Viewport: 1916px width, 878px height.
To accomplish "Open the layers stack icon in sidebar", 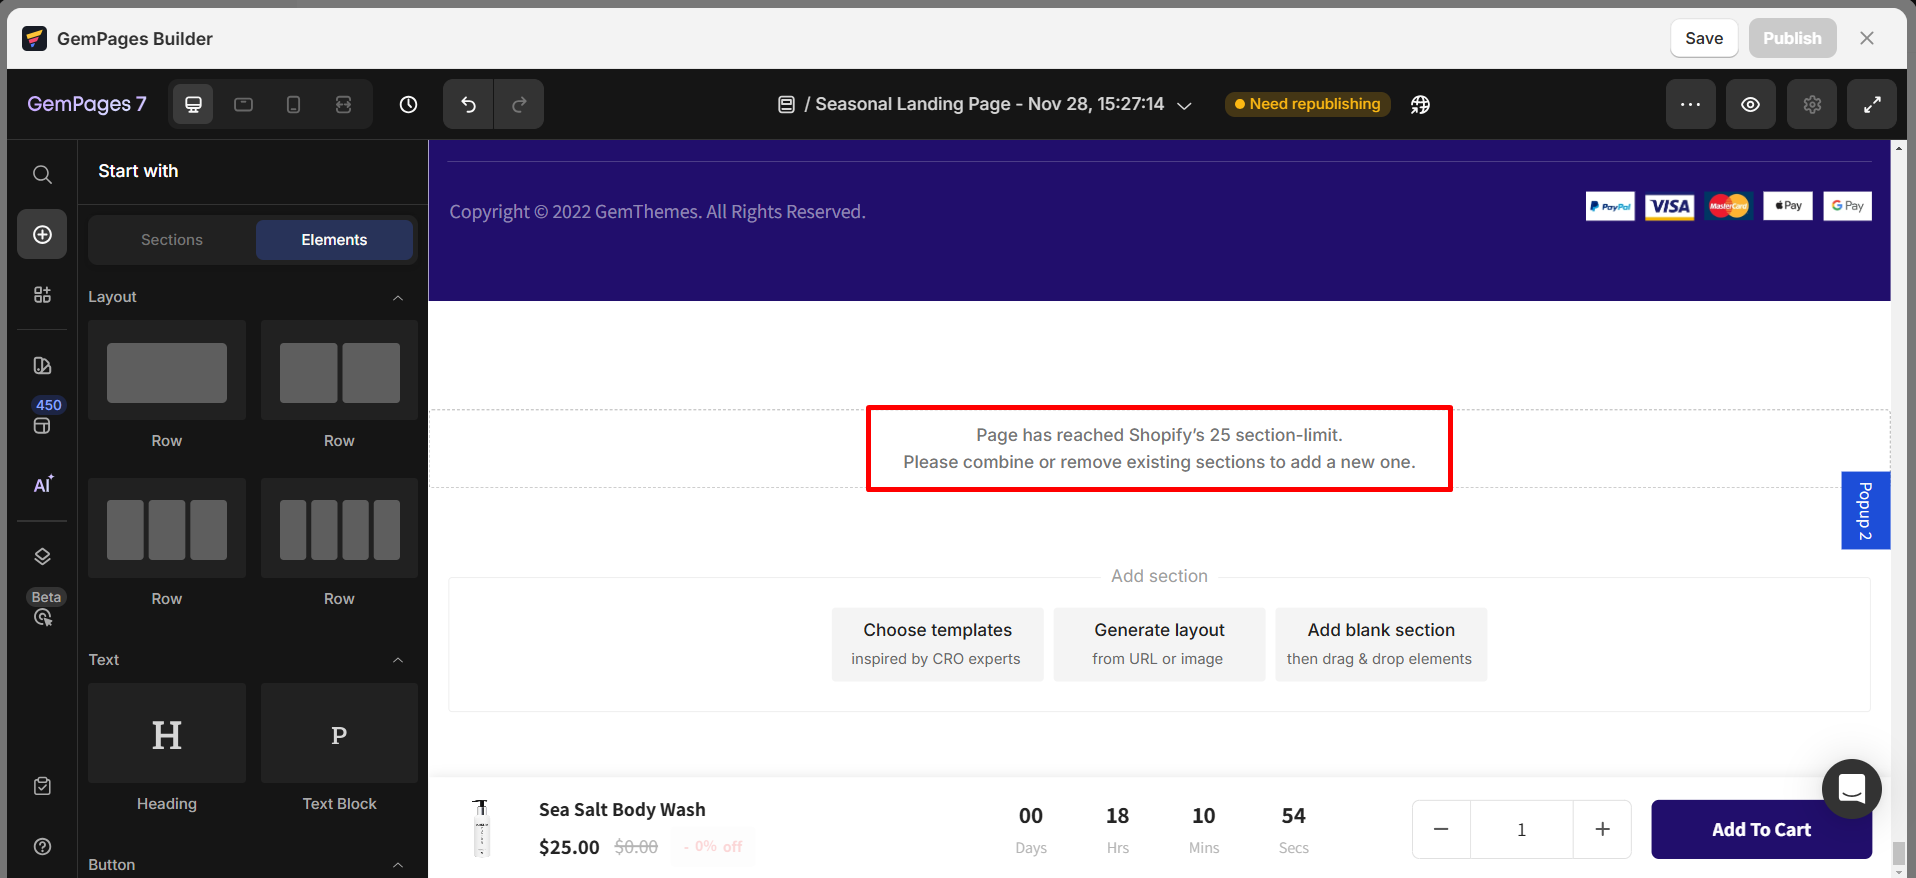I will (42, 557).
